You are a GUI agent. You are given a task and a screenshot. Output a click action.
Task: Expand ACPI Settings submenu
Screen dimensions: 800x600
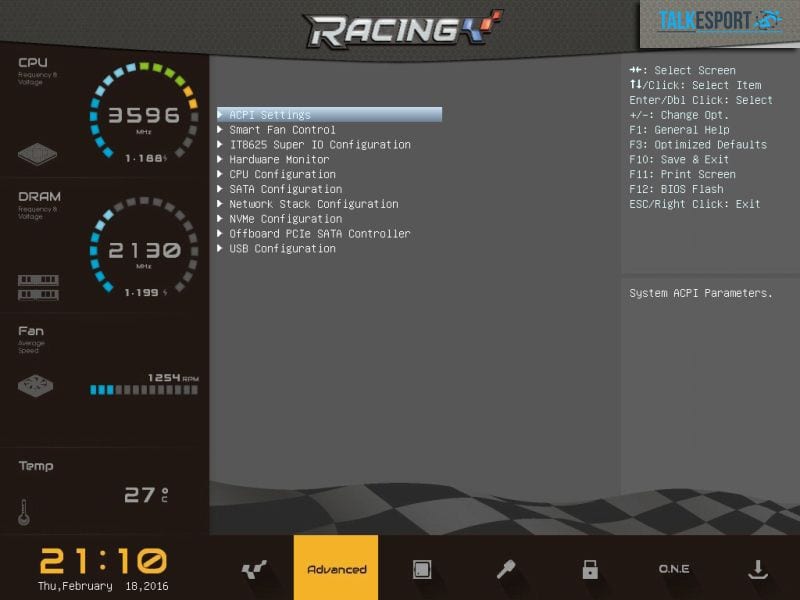pos(270,115)
